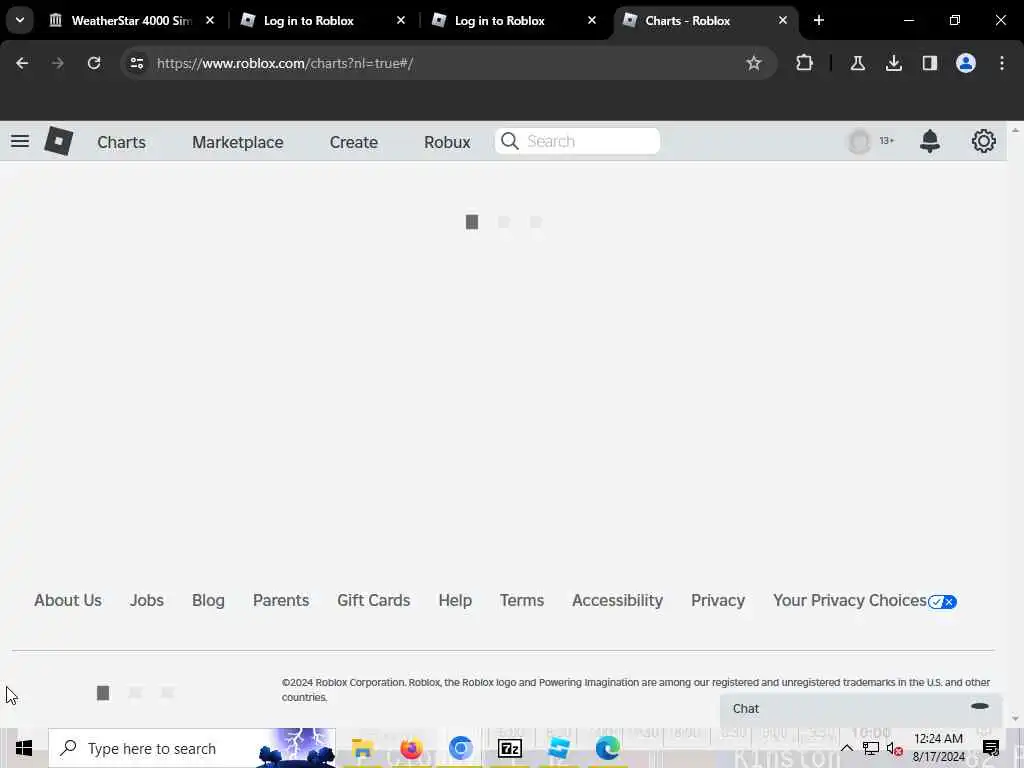Expand the Chat panel header

[x=861, y=709]
